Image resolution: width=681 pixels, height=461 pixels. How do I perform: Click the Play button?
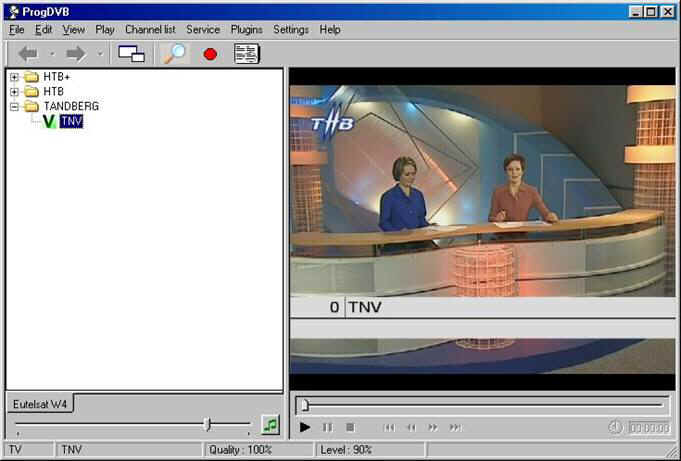tap(305, 428)
